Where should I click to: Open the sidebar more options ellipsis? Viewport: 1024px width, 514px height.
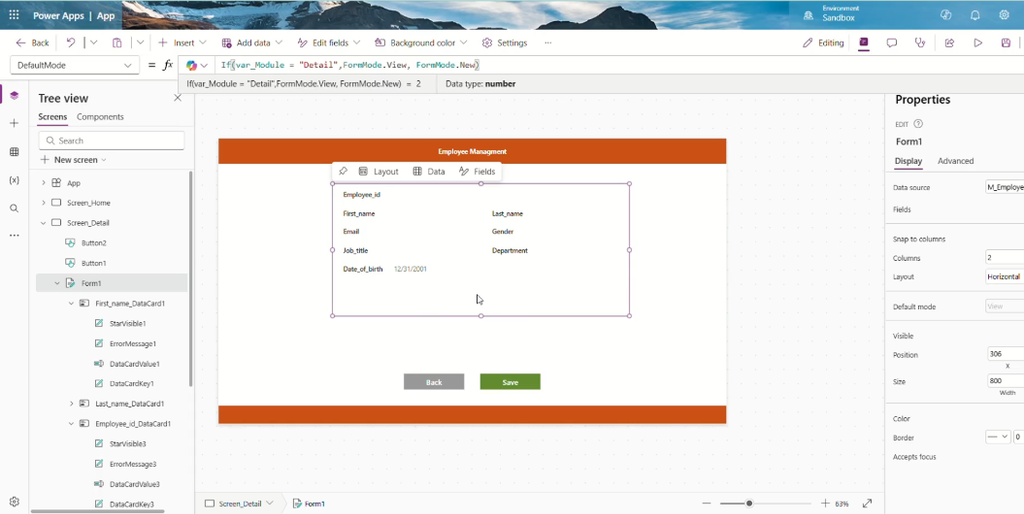tap(14, 235)
